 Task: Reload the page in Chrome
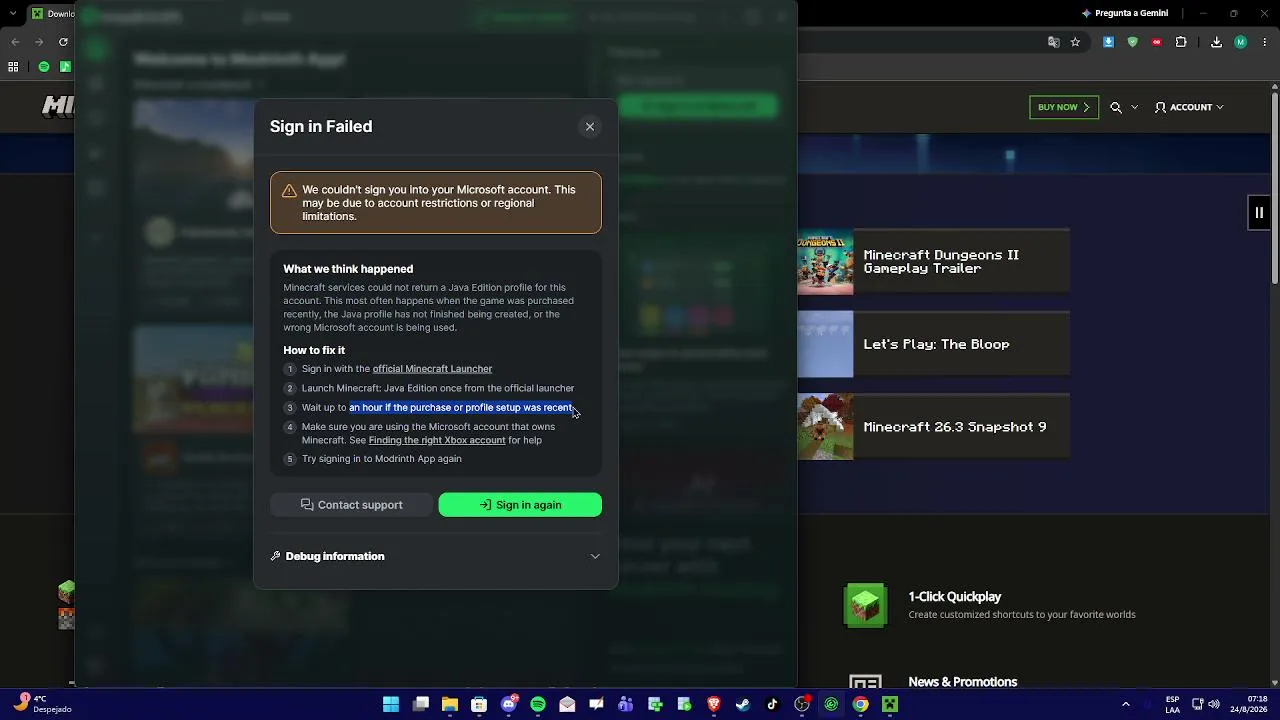pyautogui.click(x=63, y=42)
